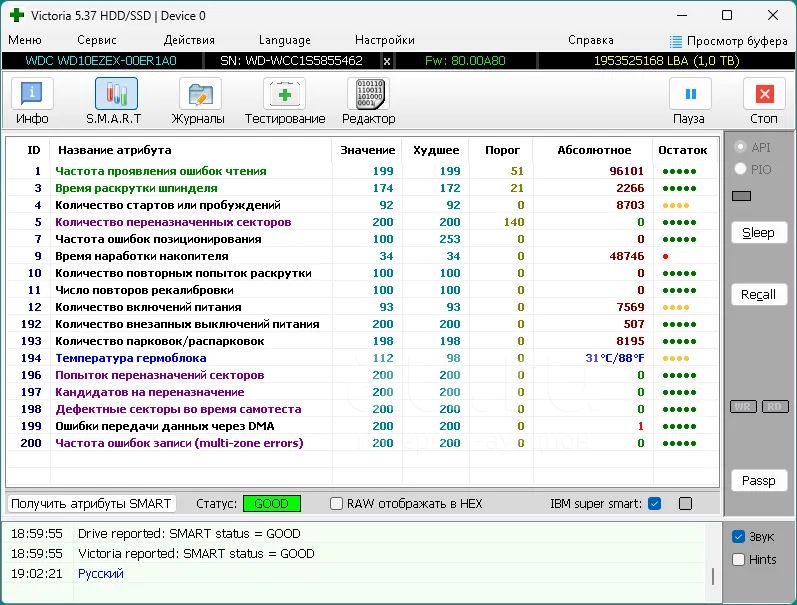Open the Меню menu
The width and height of the screenshot is (797, 605).
click(x=25, y=40)
